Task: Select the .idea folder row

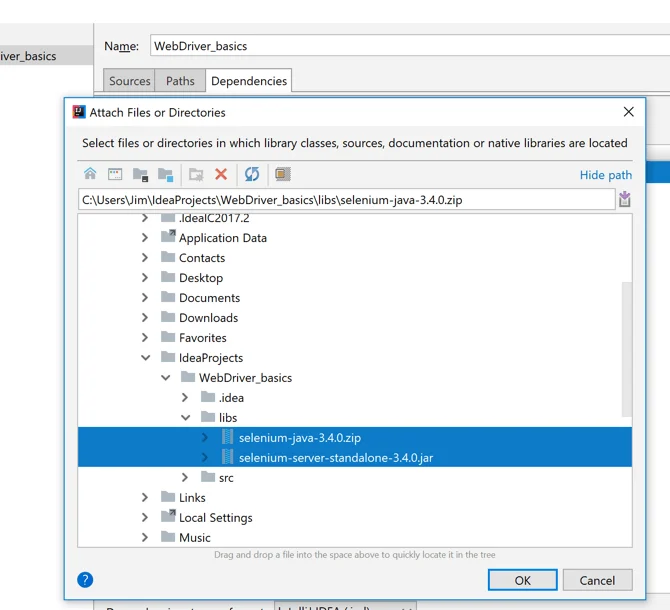Action: click(355, 397)
